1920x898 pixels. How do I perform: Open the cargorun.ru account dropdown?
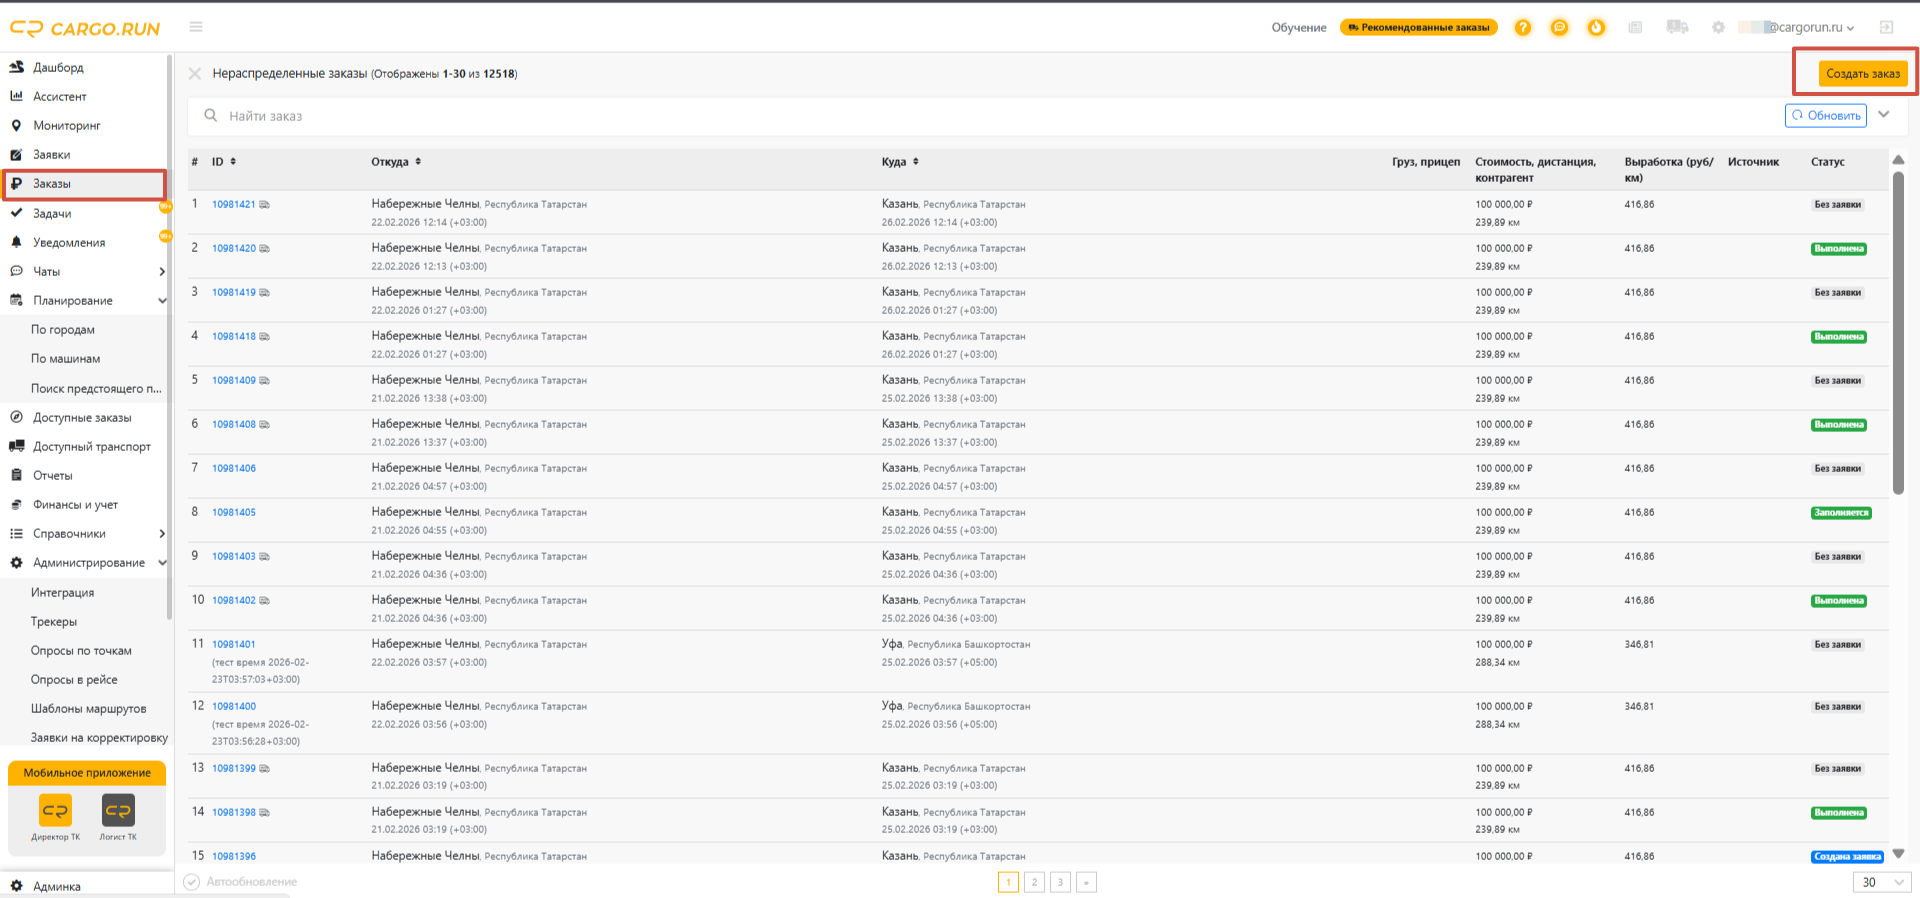tap(1797, 28)
